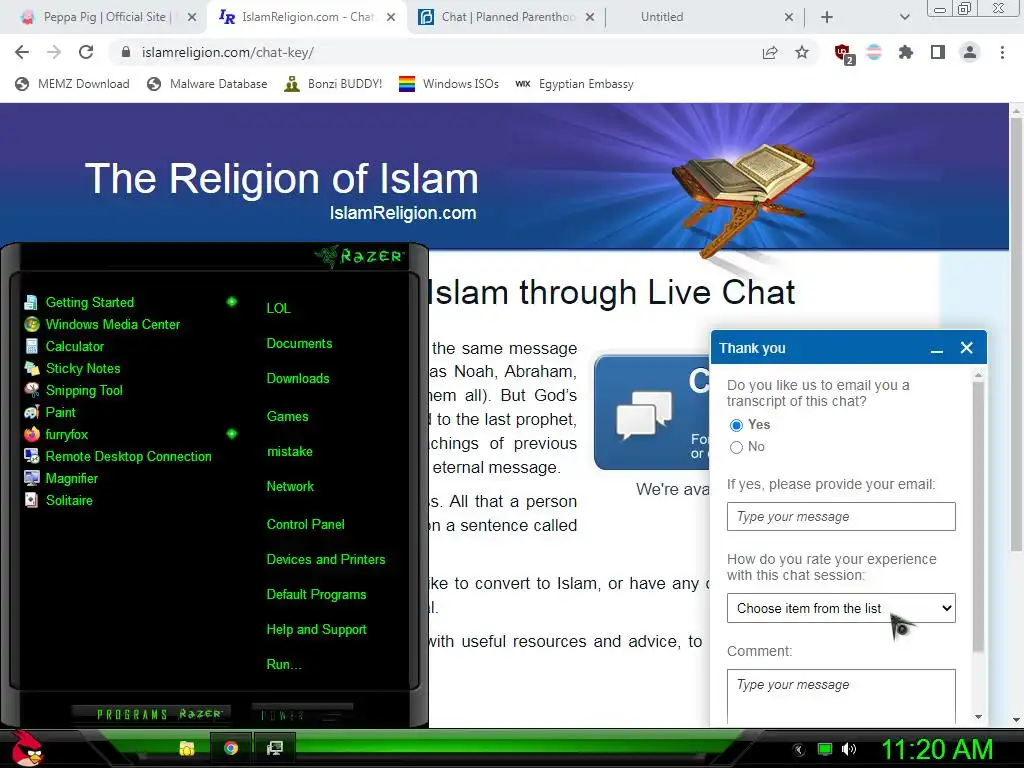Click the address bar URL
The image size is (1024, 768).
coord(227,52)
